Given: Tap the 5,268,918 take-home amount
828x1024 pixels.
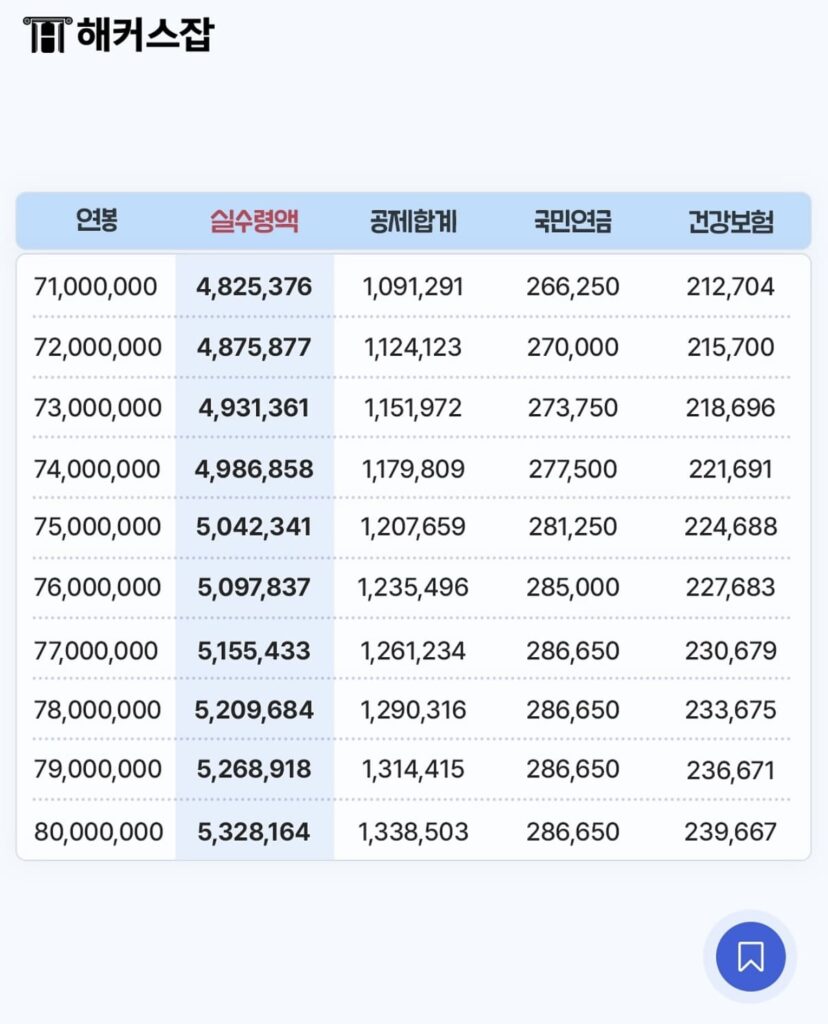Looking at the screenshot, I should tap(254, 770).
